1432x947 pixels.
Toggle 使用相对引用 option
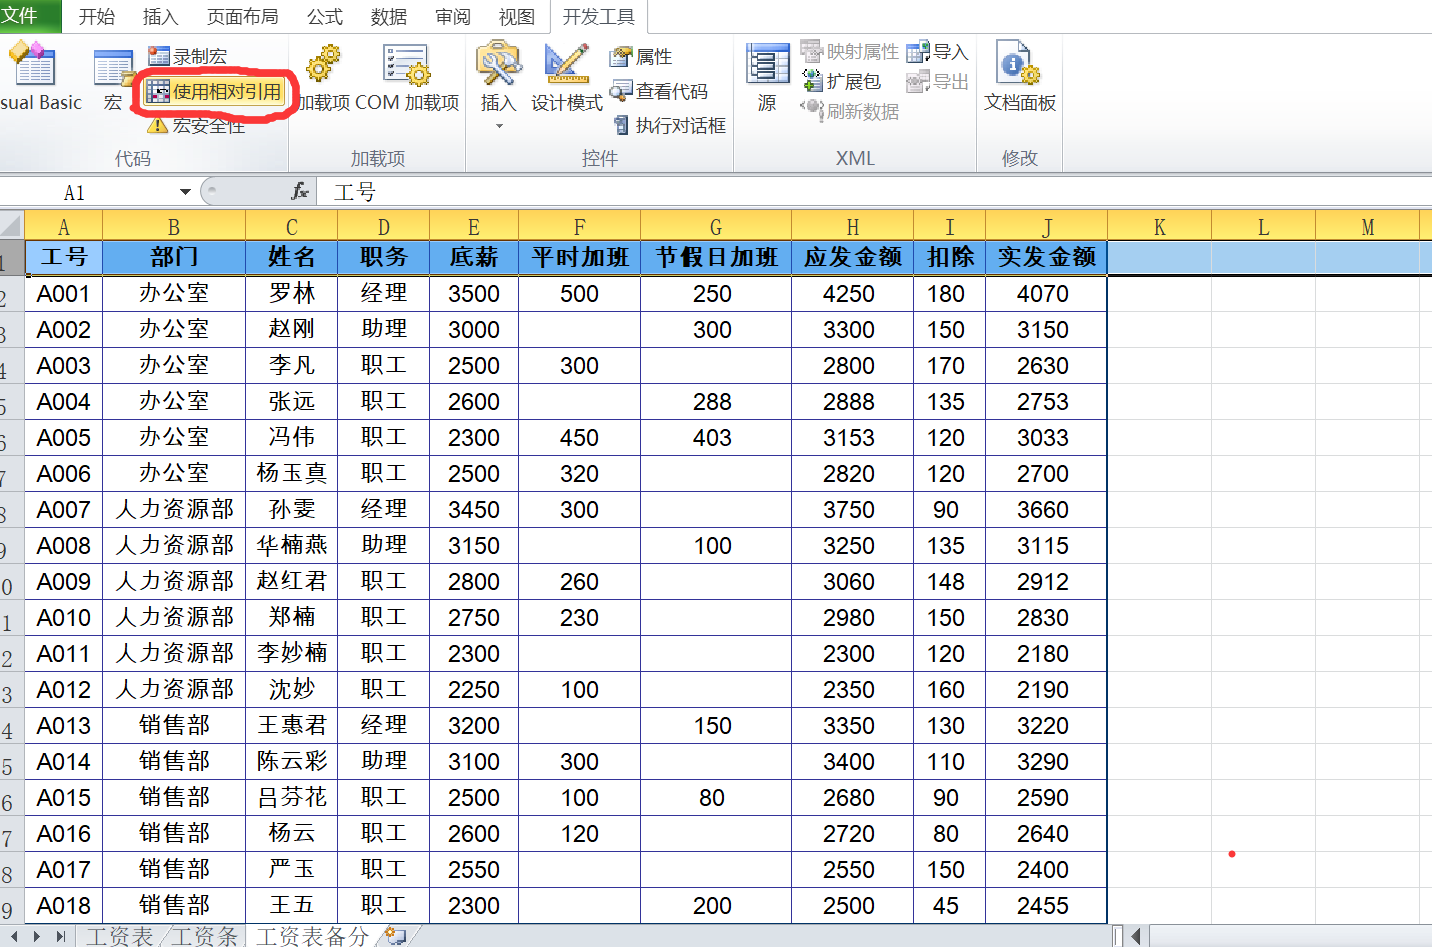[214, 92]
